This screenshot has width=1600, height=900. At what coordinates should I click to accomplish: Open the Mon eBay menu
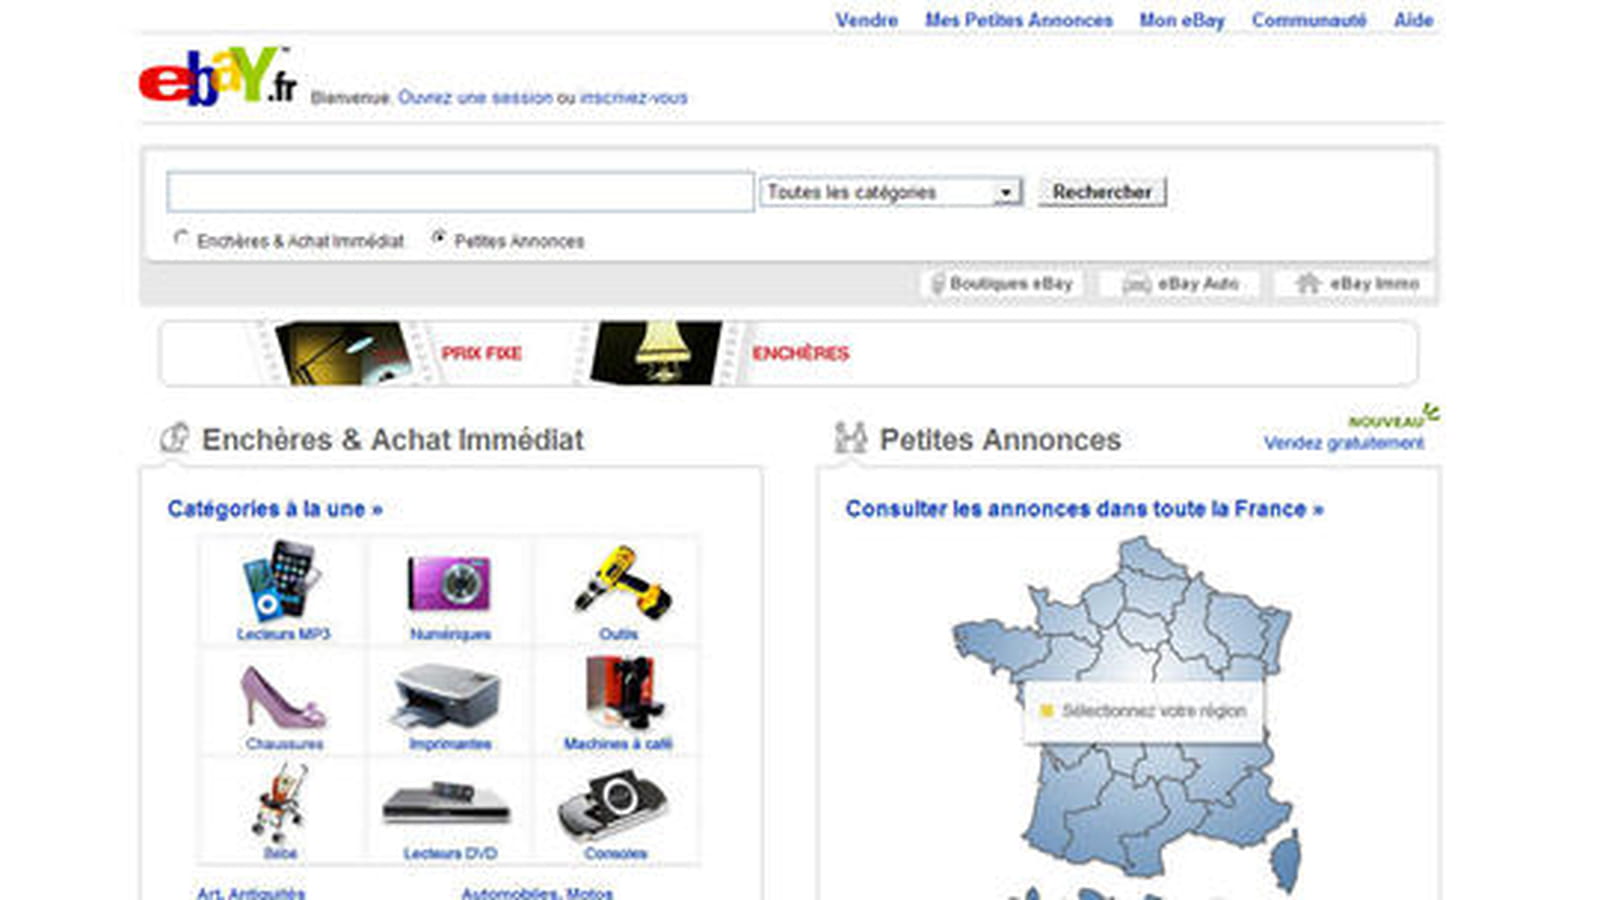point(1182,20)
